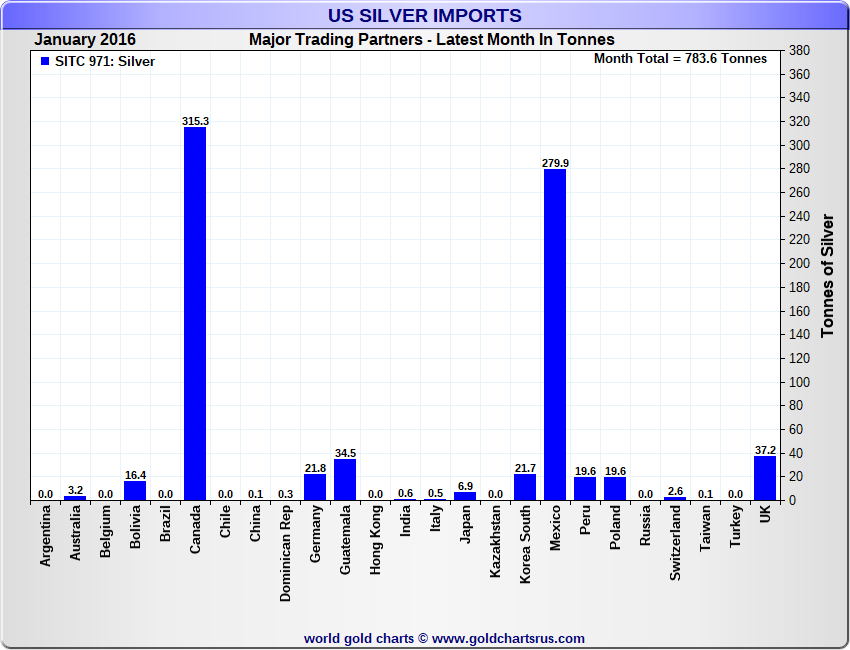This screenshot has height=650, width=850.
Task: Click the 'Italy' axis label
Action: 435,518
